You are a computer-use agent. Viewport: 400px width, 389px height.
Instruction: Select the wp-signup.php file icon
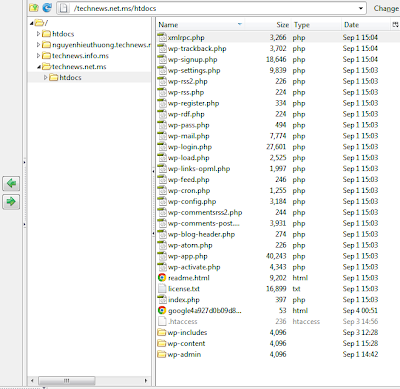point(162,59)
